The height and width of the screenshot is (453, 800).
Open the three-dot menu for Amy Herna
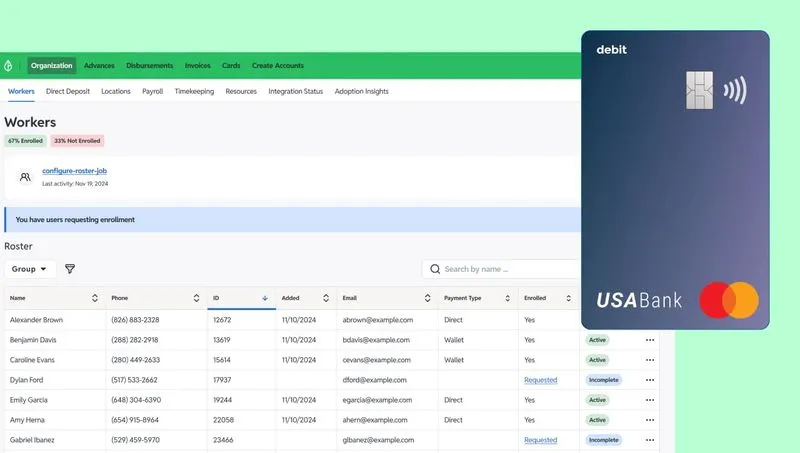[x=650, y=420]
